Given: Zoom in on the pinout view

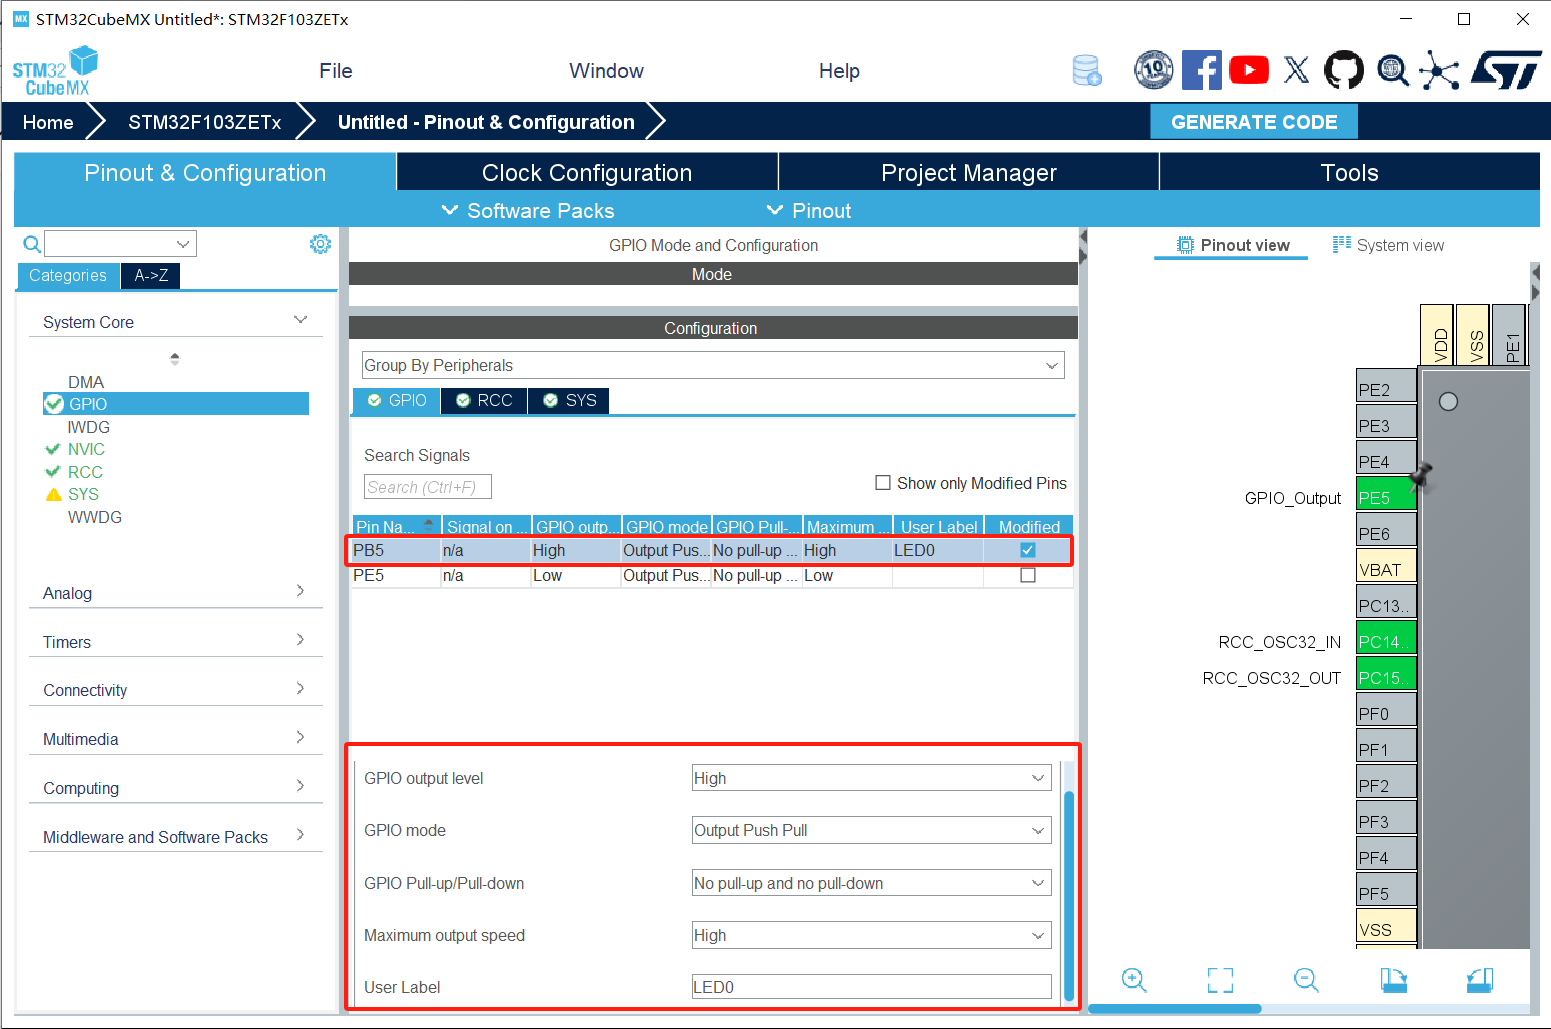Looking at the screenshot, I should coord(1134,980).
